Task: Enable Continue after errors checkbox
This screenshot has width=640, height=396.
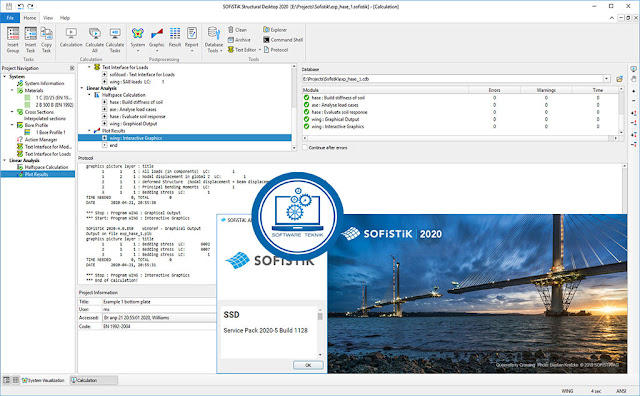Action: [304, 147]
